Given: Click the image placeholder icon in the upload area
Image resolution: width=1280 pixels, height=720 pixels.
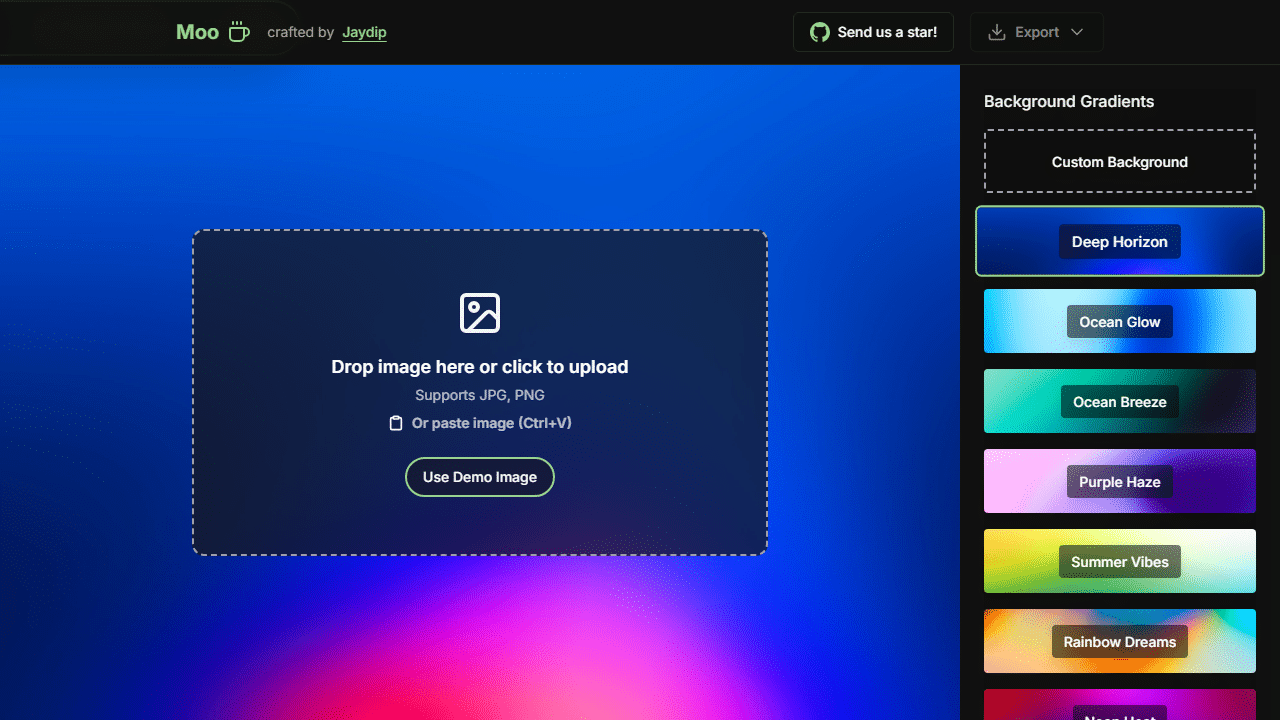Looking at the screenshot, I should coord(480,313).
